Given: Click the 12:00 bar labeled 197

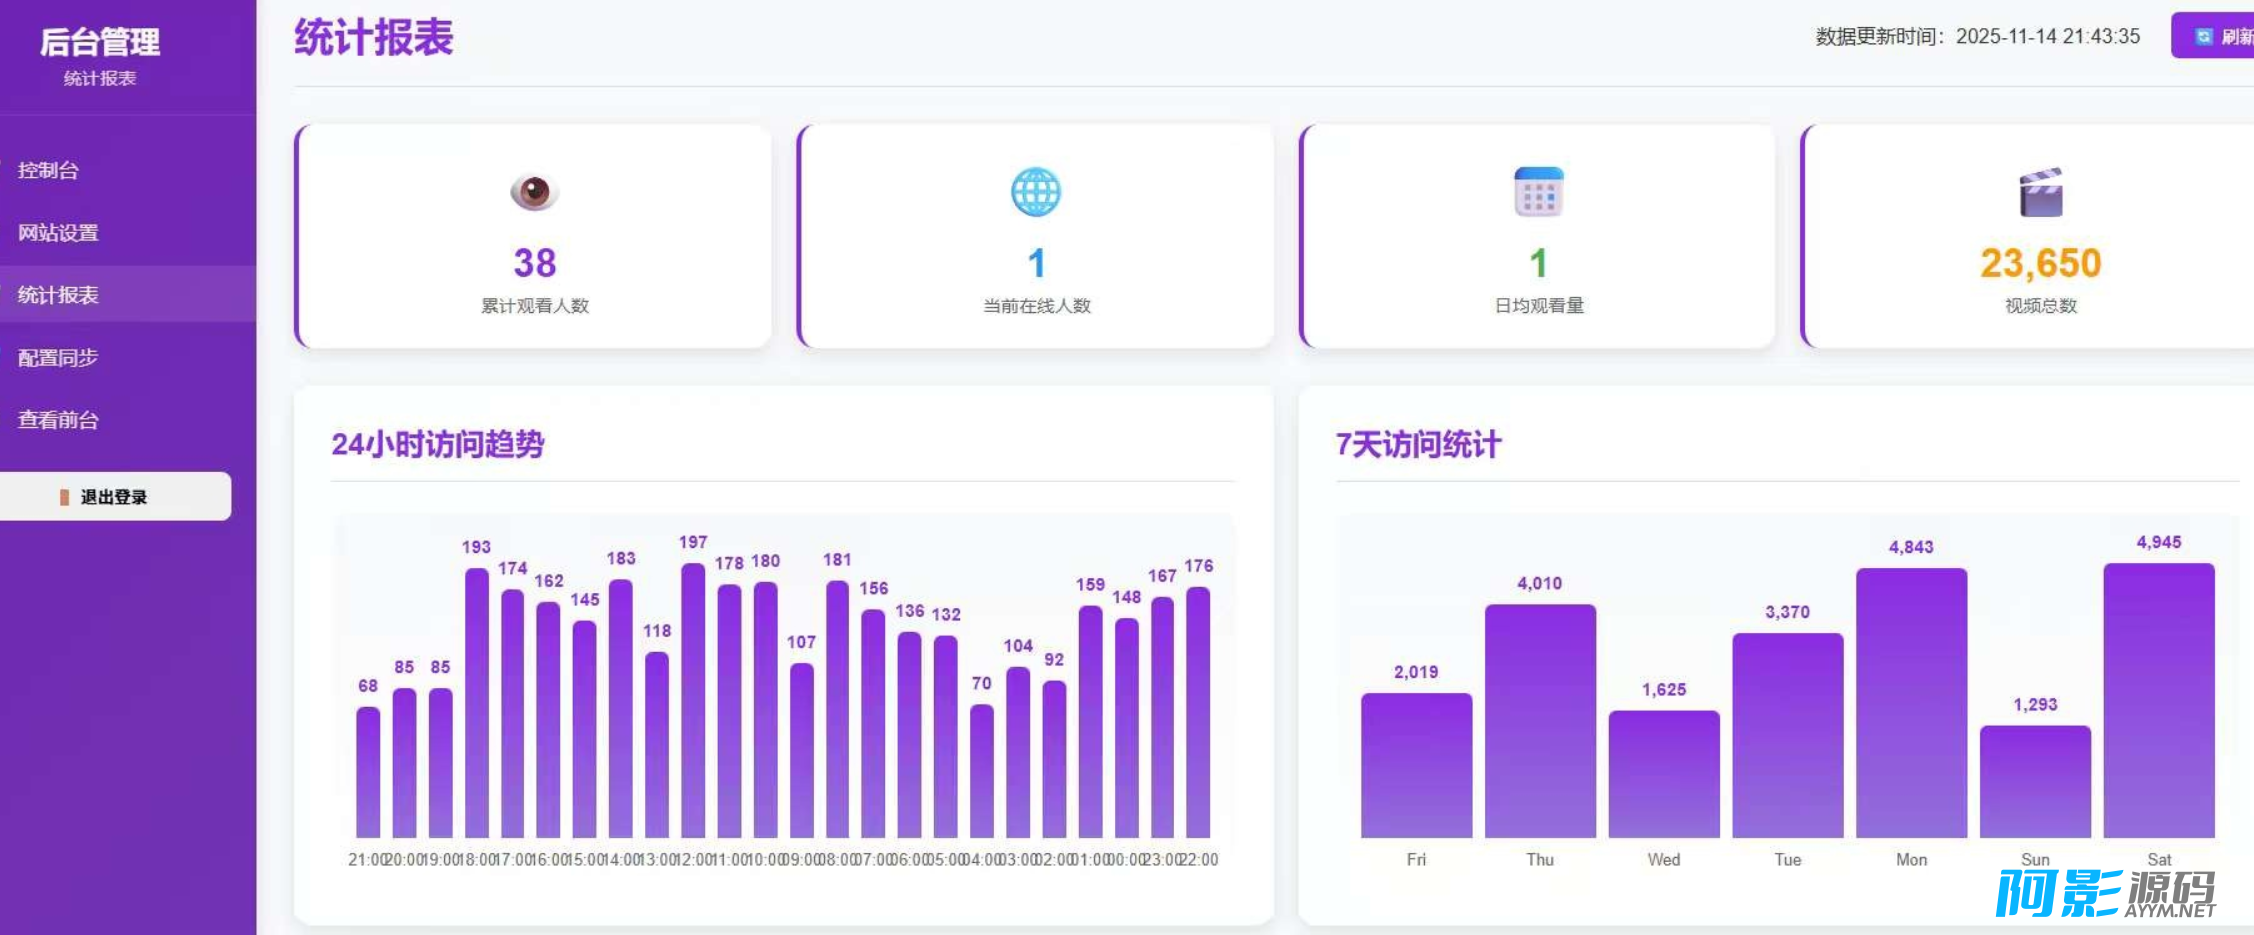Looking at the screenshot, I should coord(693,700).
